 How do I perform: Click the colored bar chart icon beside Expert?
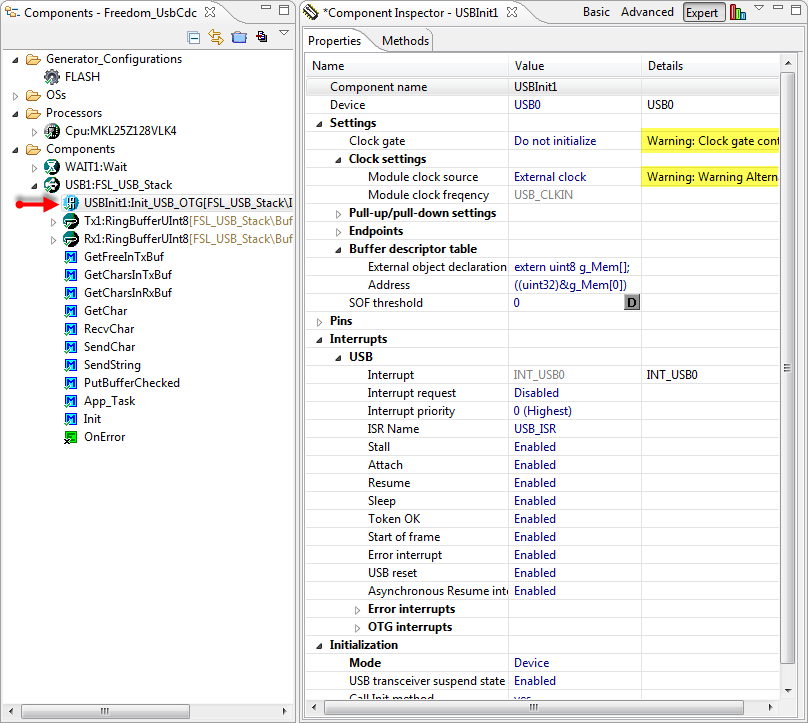click(x=738, y=13)
